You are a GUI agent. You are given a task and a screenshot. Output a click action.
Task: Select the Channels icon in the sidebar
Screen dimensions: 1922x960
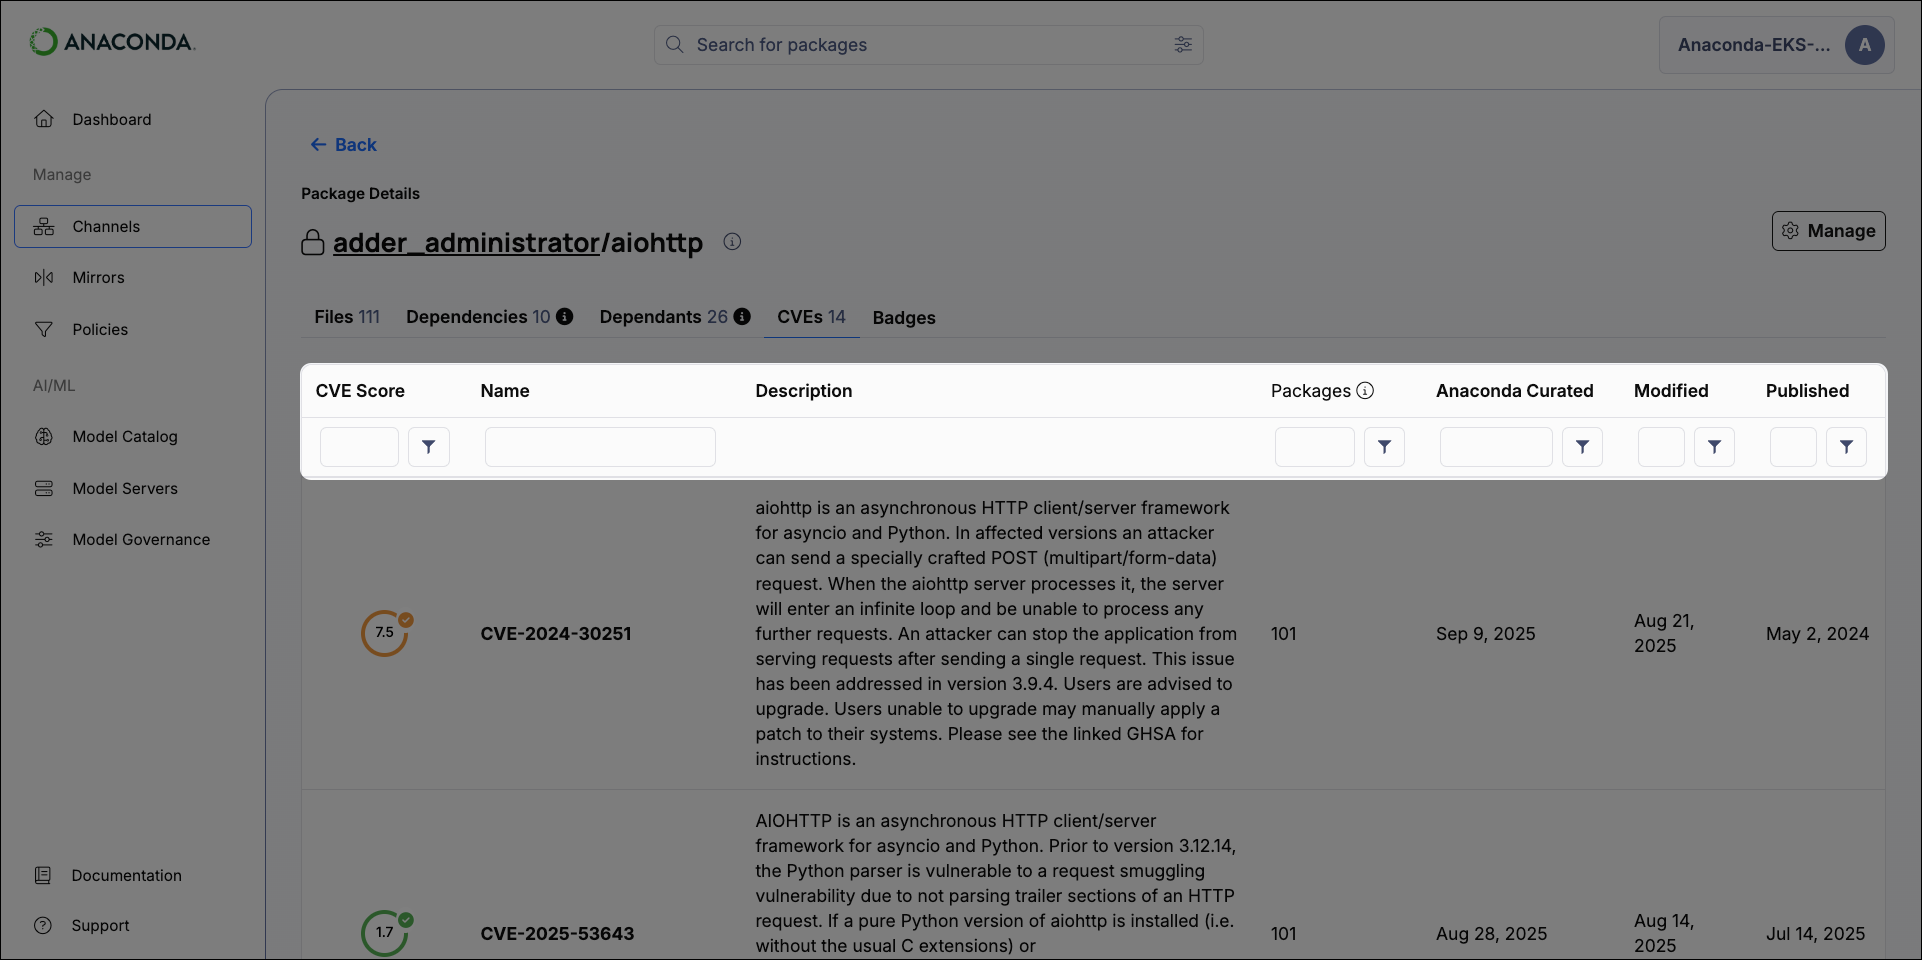[45, 226]
